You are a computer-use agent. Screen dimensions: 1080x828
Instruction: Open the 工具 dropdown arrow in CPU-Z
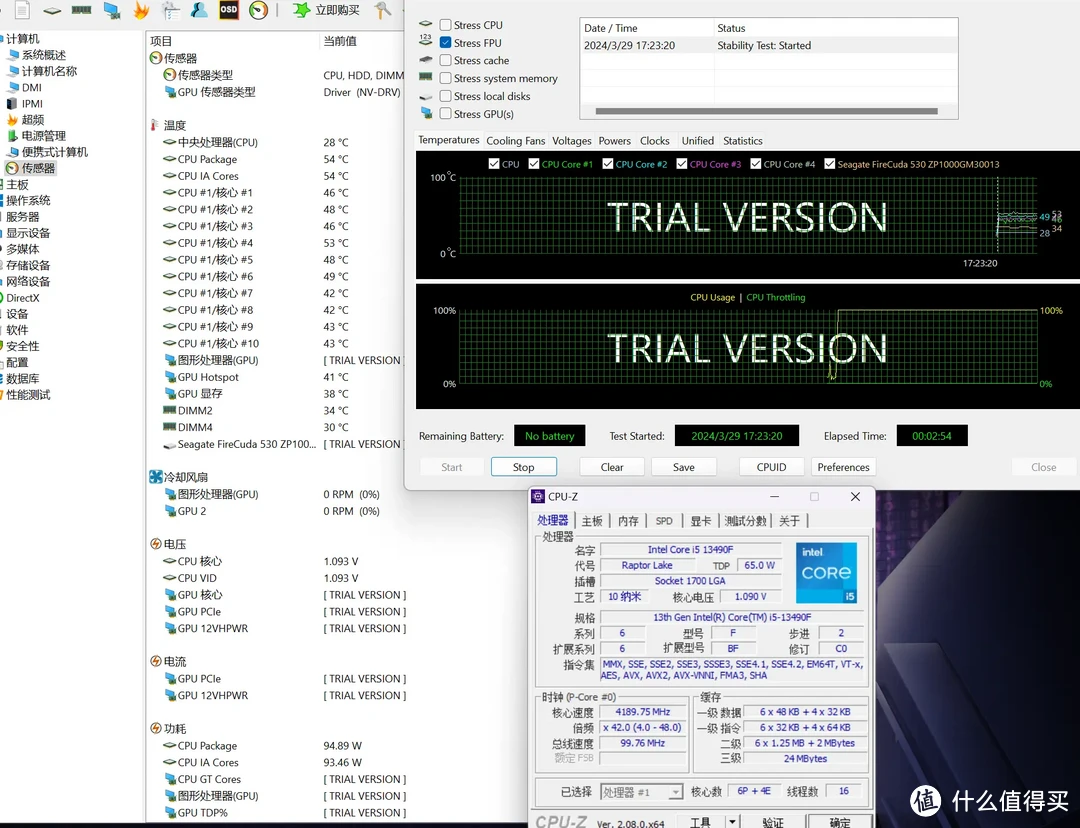coord(732,822)
